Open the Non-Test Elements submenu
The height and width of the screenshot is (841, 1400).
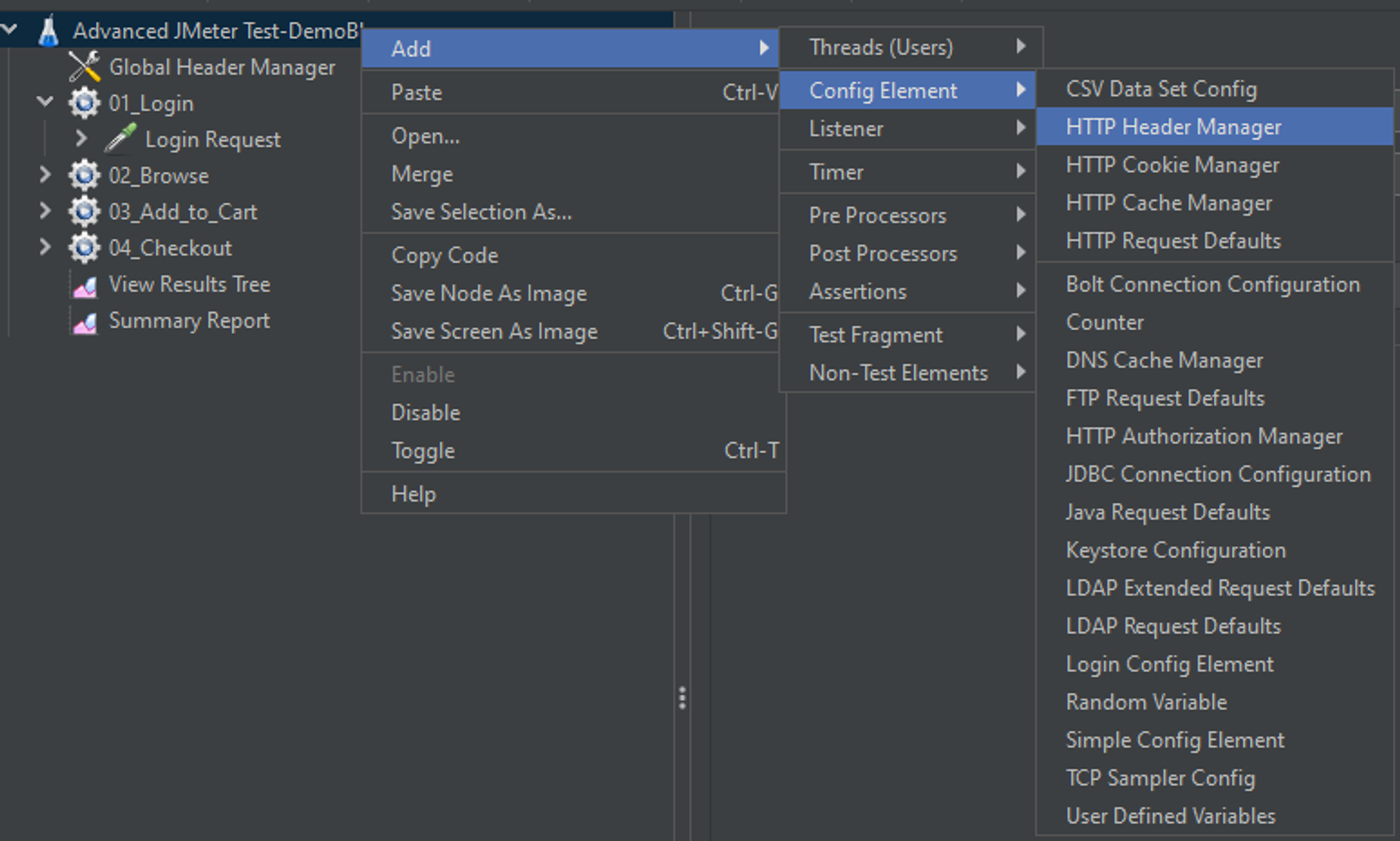click(x=907, y=373)
